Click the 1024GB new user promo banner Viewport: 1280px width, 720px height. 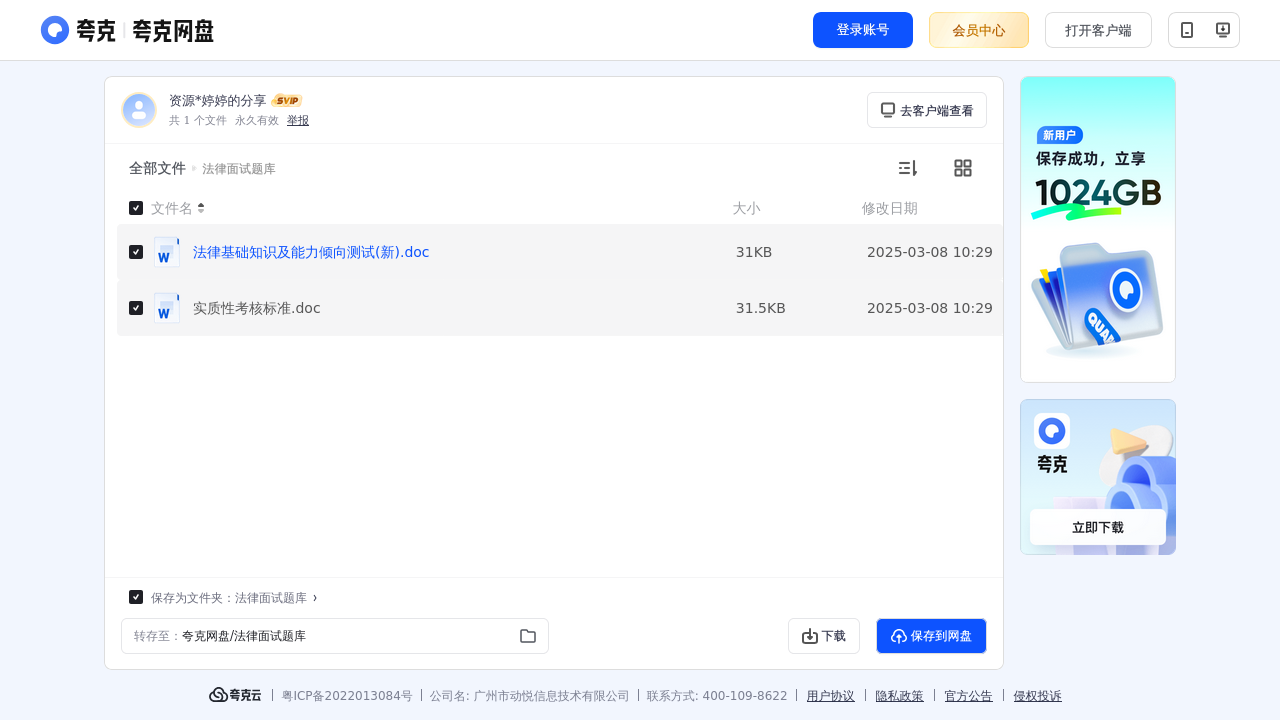click(1098, 229)
